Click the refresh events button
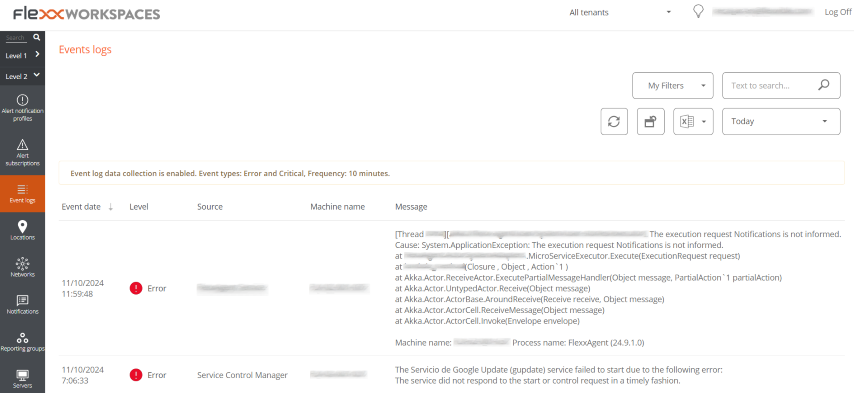The width and height of the screenshot is (854, 393). click(x=614, y=121)
